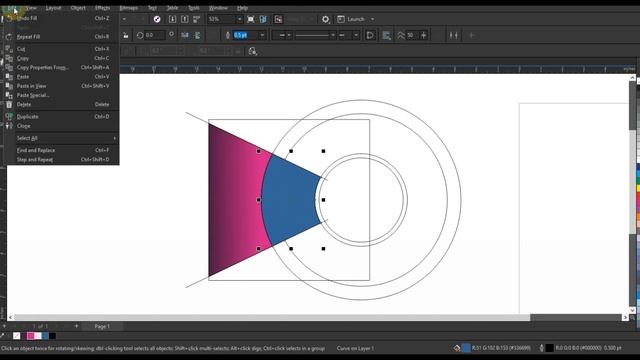This screenshot has height=360, width=640.
Task: Open the Bitmaps menu
Action: (129, 8)
